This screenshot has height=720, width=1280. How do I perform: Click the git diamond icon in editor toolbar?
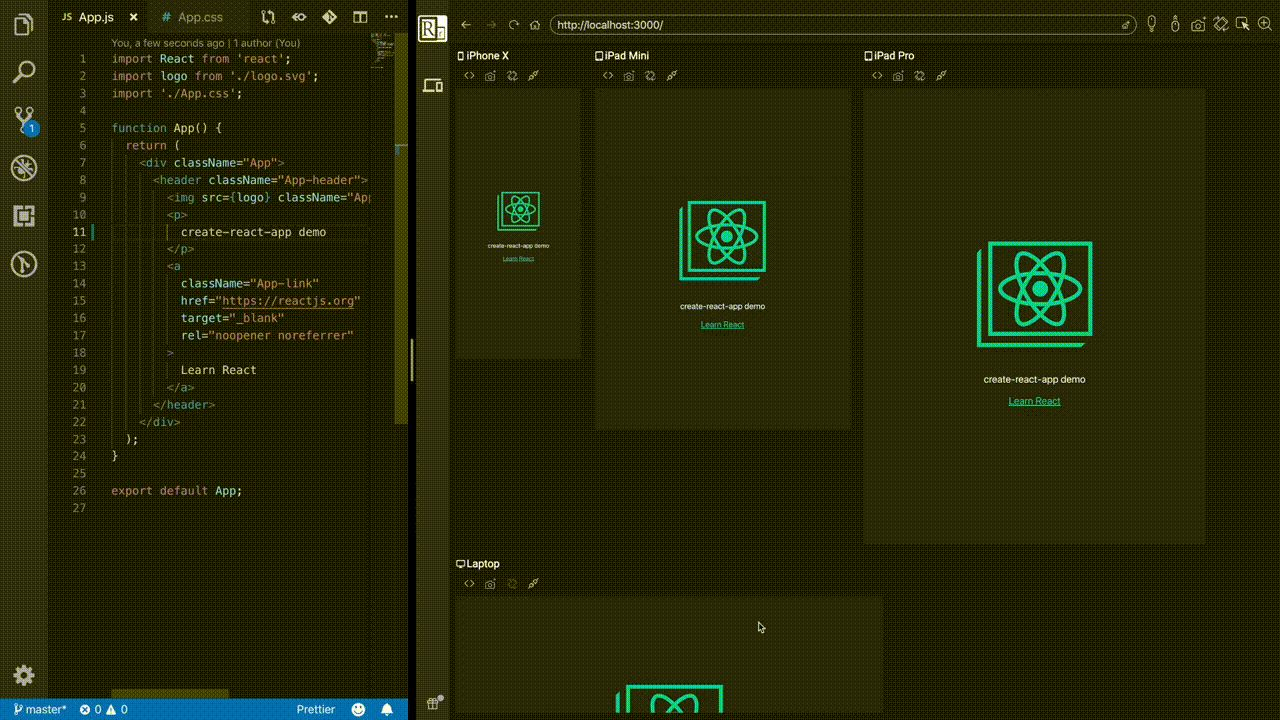coord(329,17)
